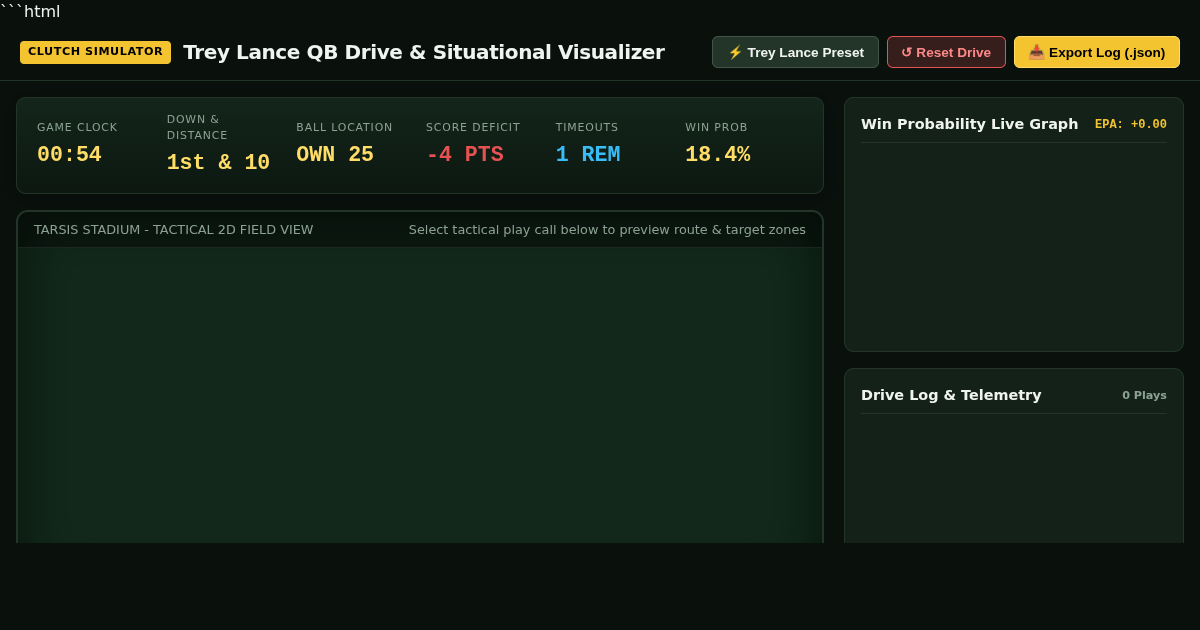1200x630 pixels.
Task: Click the WIN PROB label
Action: point(716,127)
